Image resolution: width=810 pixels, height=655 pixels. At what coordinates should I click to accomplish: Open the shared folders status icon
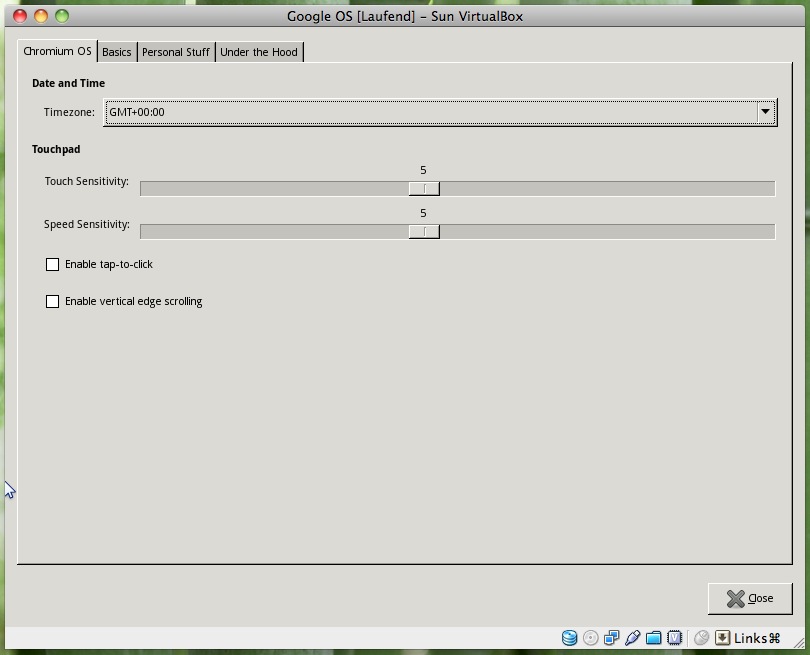653,638
